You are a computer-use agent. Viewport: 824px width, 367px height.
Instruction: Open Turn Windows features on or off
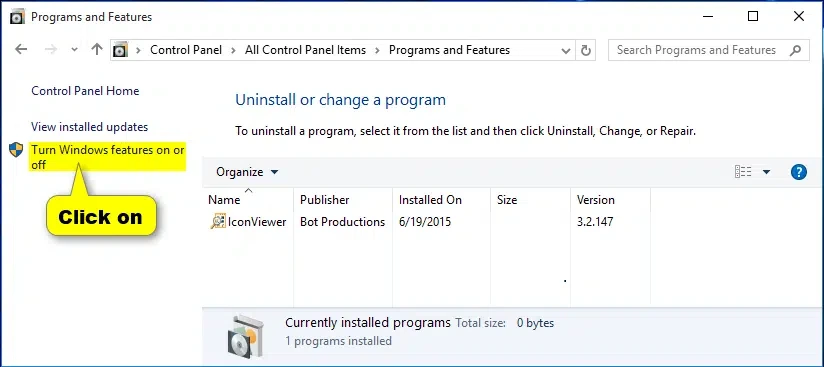(x=108, y=157)
